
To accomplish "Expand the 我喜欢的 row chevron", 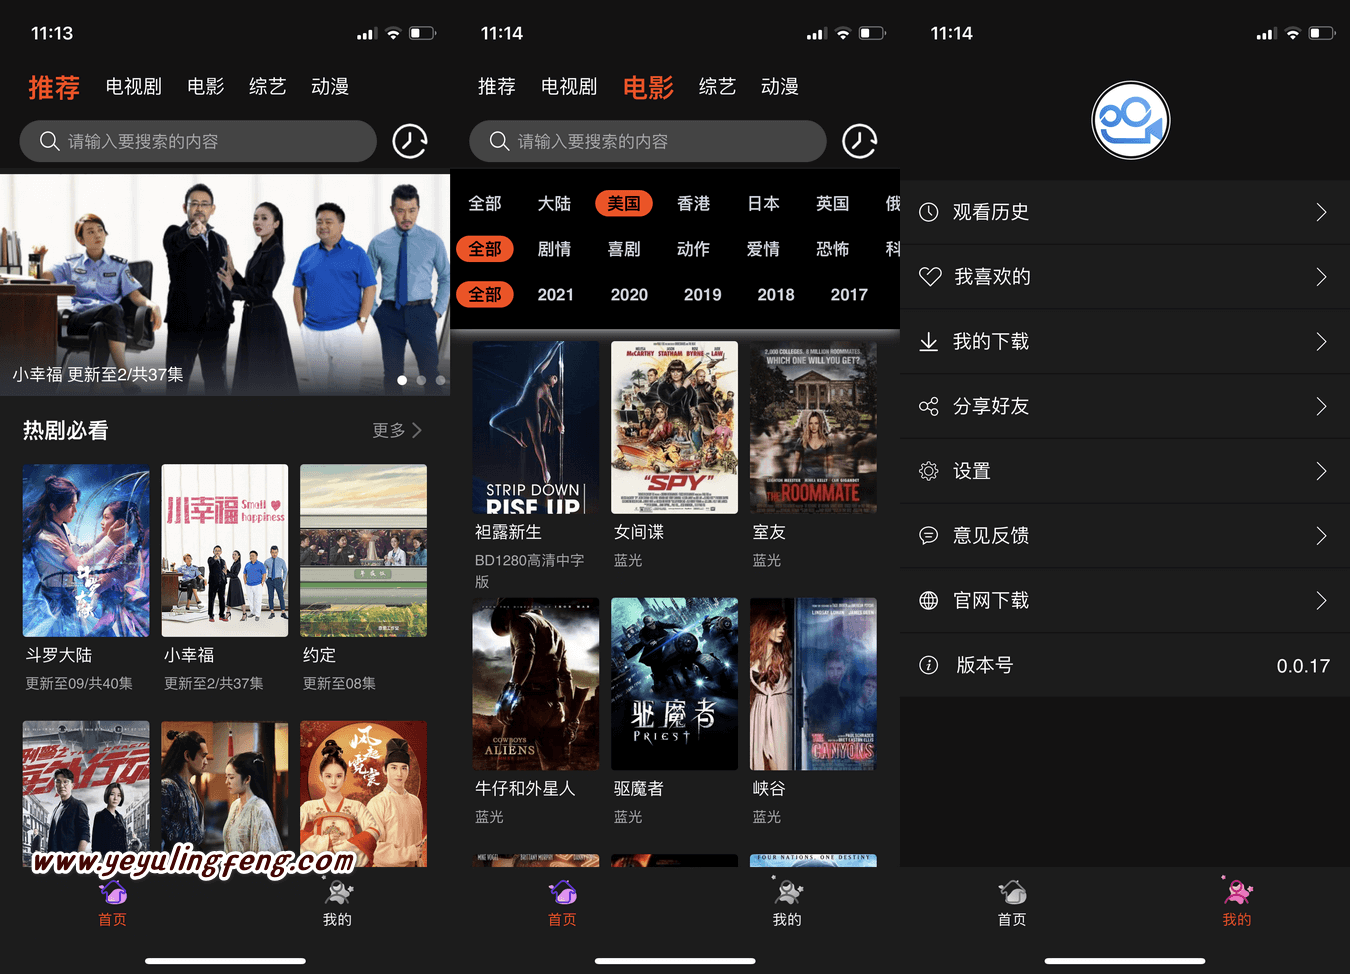I will pos(1322,277).
